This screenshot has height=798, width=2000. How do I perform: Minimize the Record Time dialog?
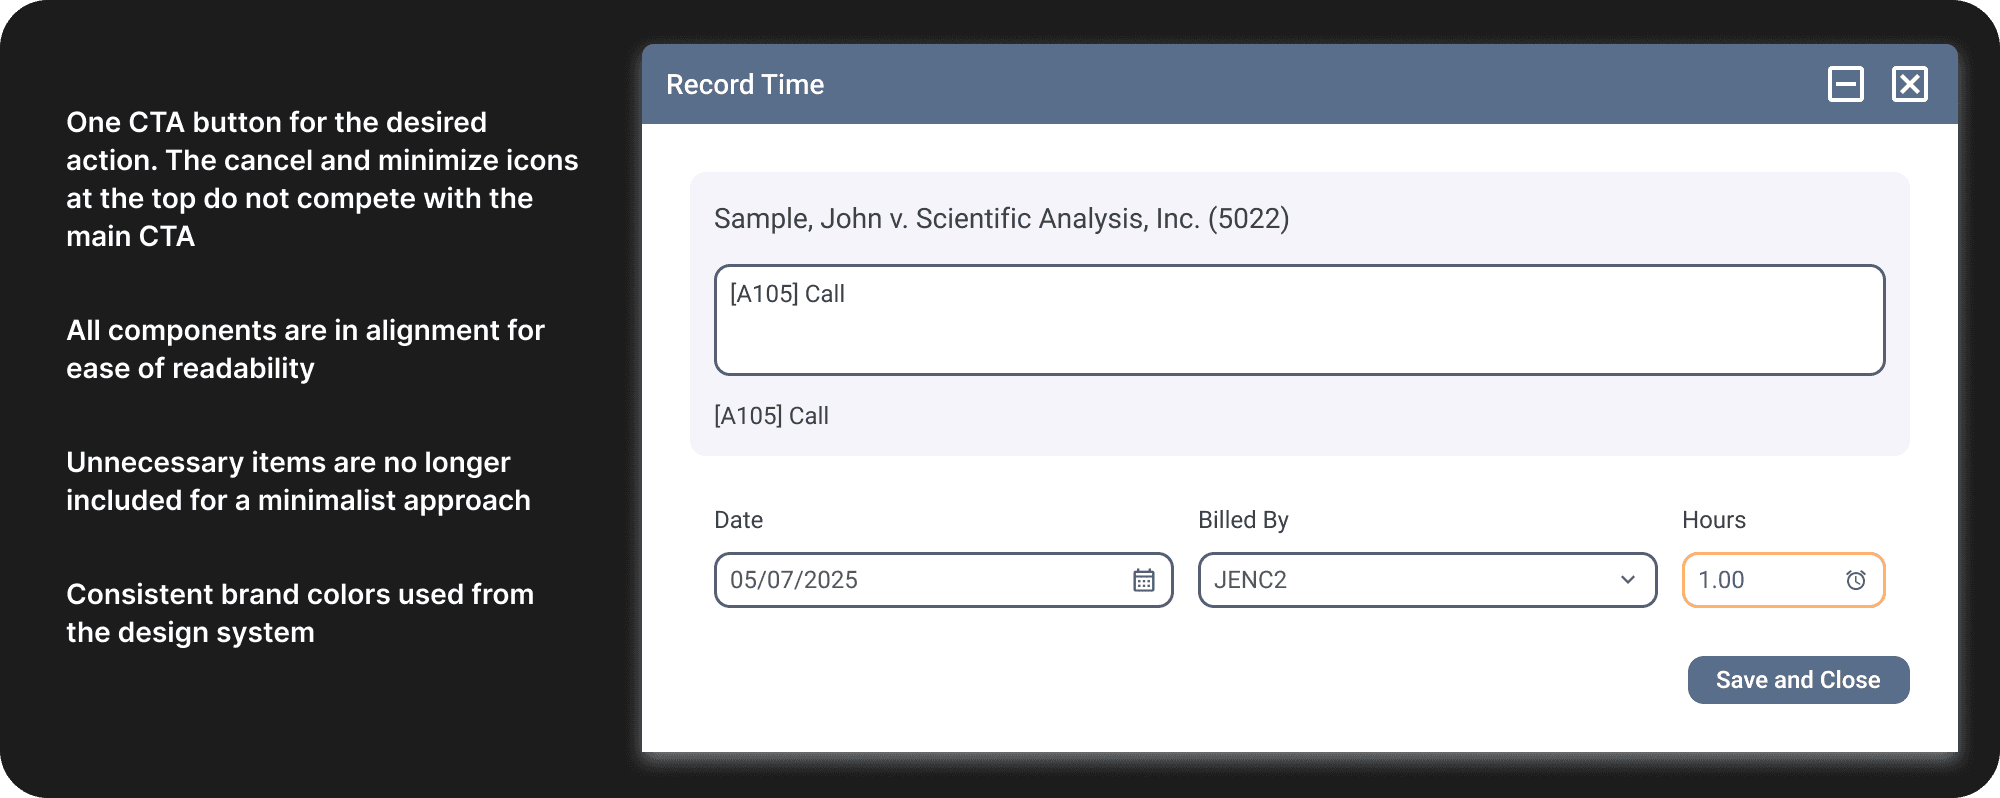[1845, 84]
